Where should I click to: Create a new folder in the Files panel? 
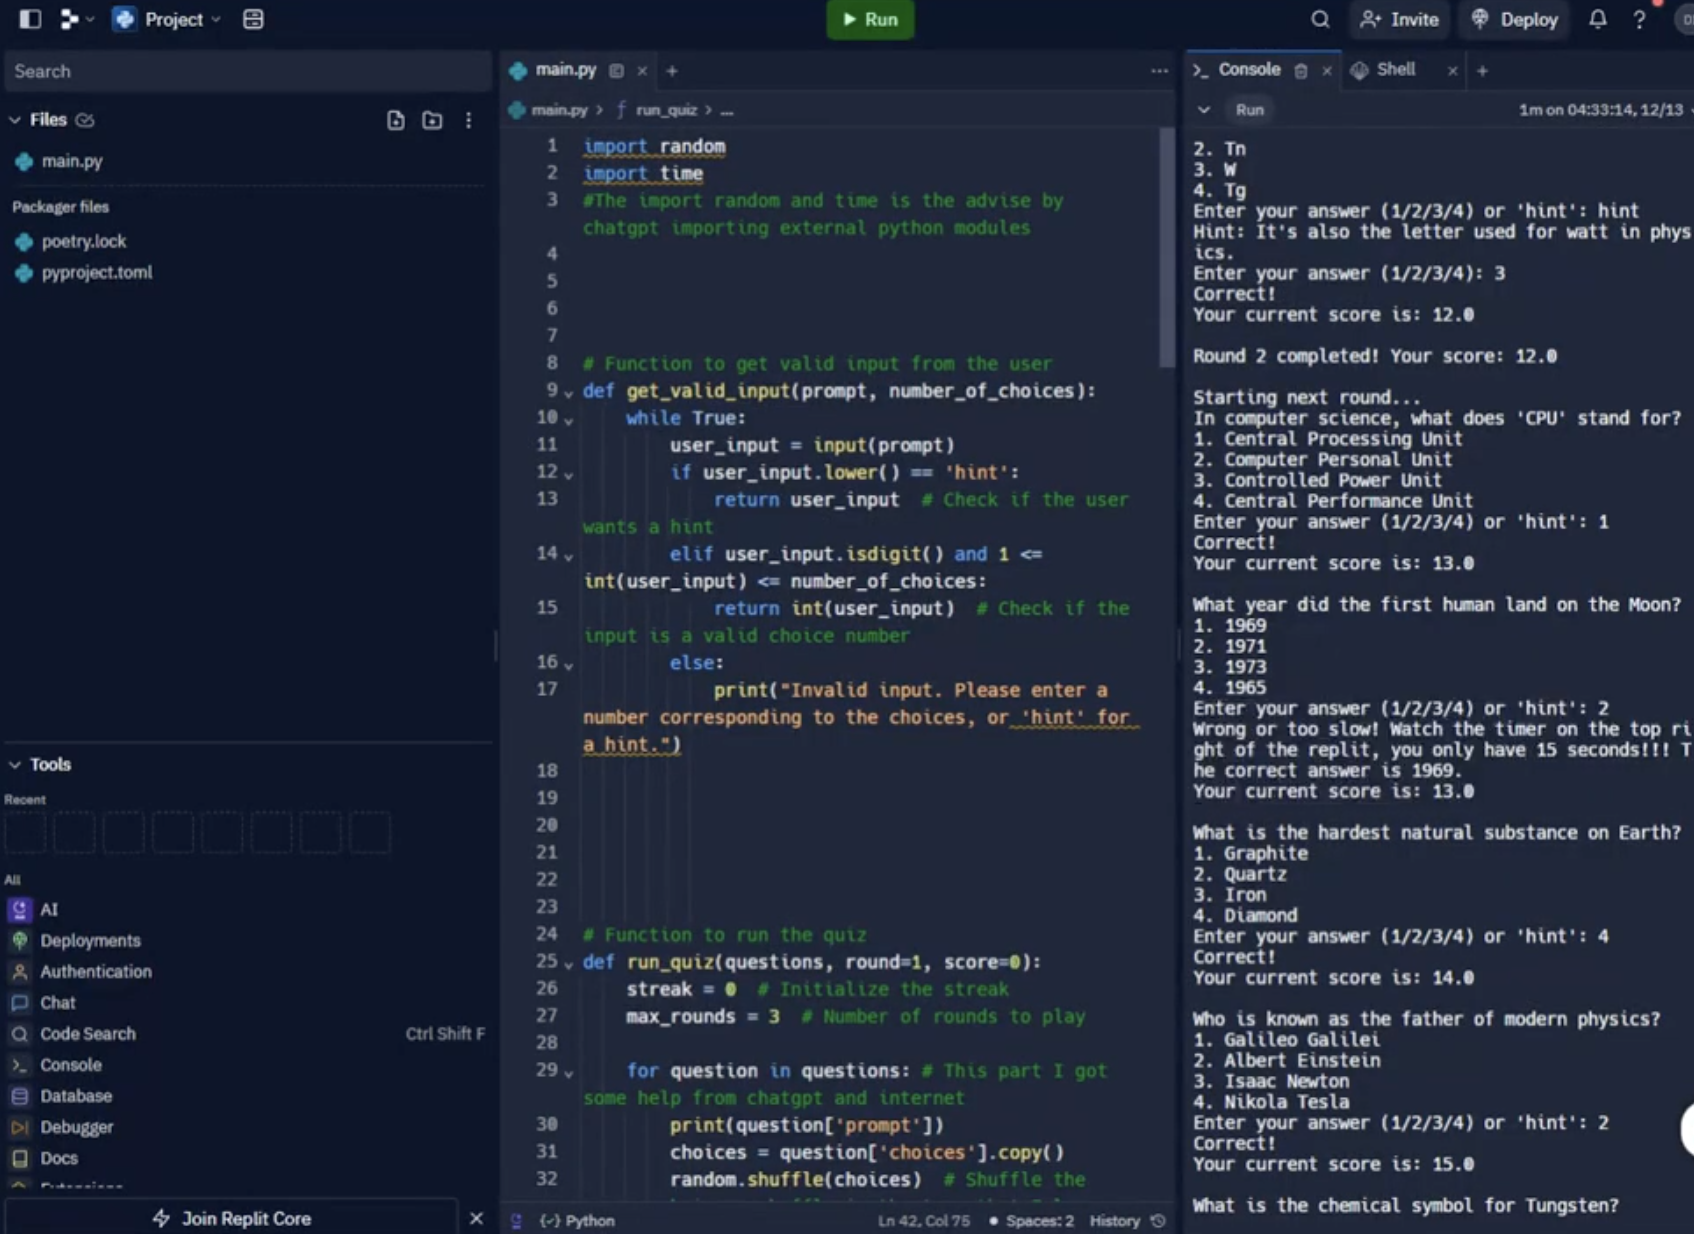pyautogui.click(x=431, y=120)
